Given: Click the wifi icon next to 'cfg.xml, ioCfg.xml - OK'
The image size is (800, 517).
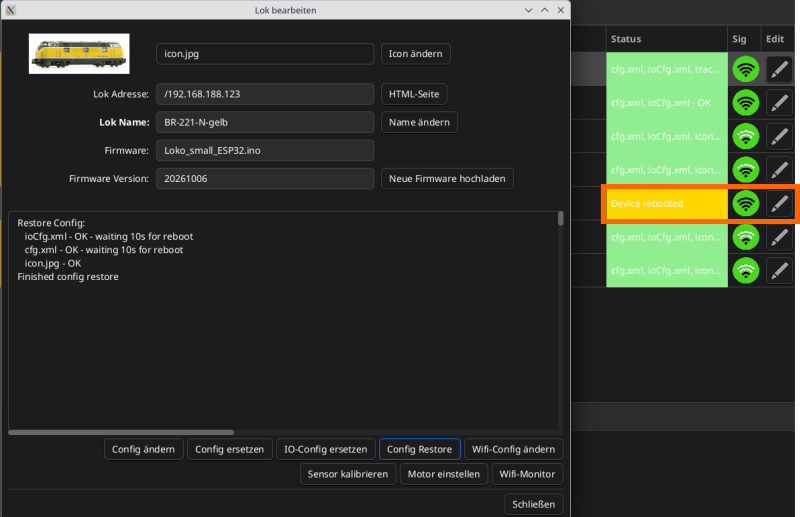Looking at the screenshot, I should pyautogui.click(x=745, y=103).
